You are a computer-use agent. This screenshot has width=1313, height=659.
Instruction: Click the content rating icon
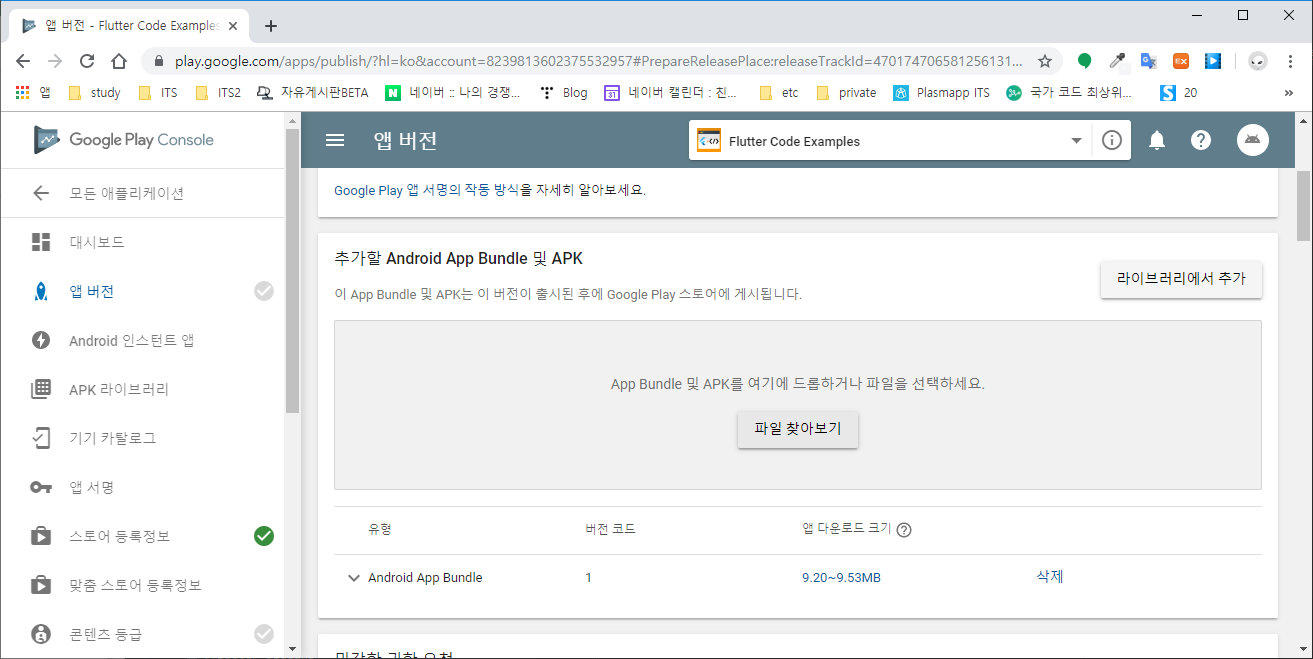coord(41,634)
